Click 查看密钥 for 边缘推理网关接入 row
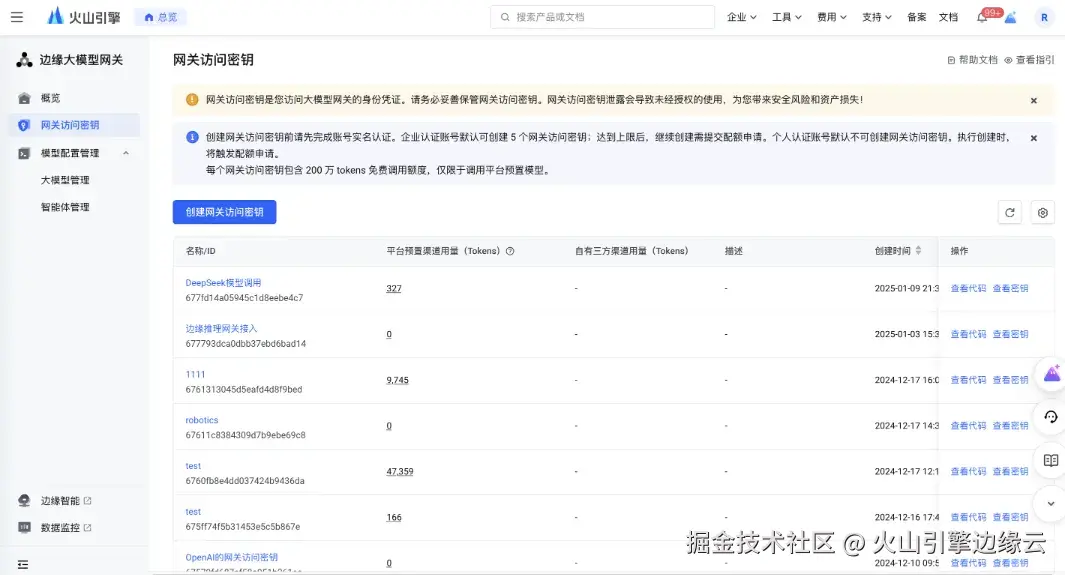Viewport: 1065px width, 575px height. click(x=1011, y=334)
